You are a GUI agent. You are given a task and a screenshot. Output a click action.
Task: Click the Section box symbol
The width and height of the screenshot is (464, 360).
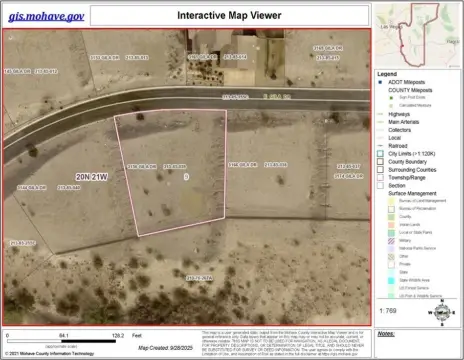(x=380, y=186)
